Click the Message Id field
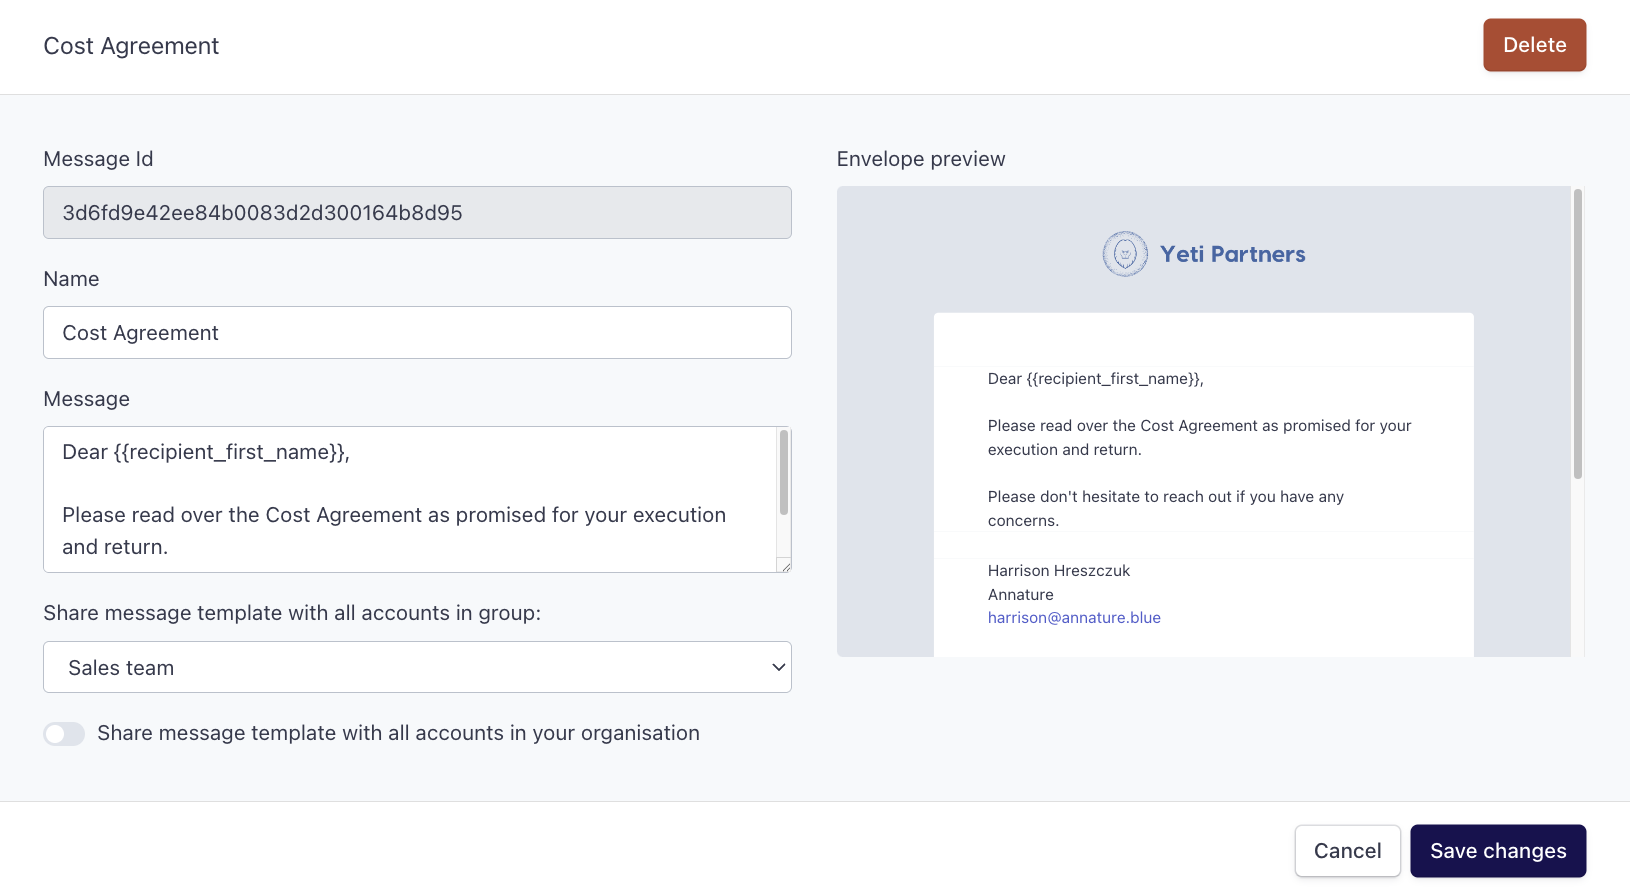1630x895 pixels. click(417, 213)
